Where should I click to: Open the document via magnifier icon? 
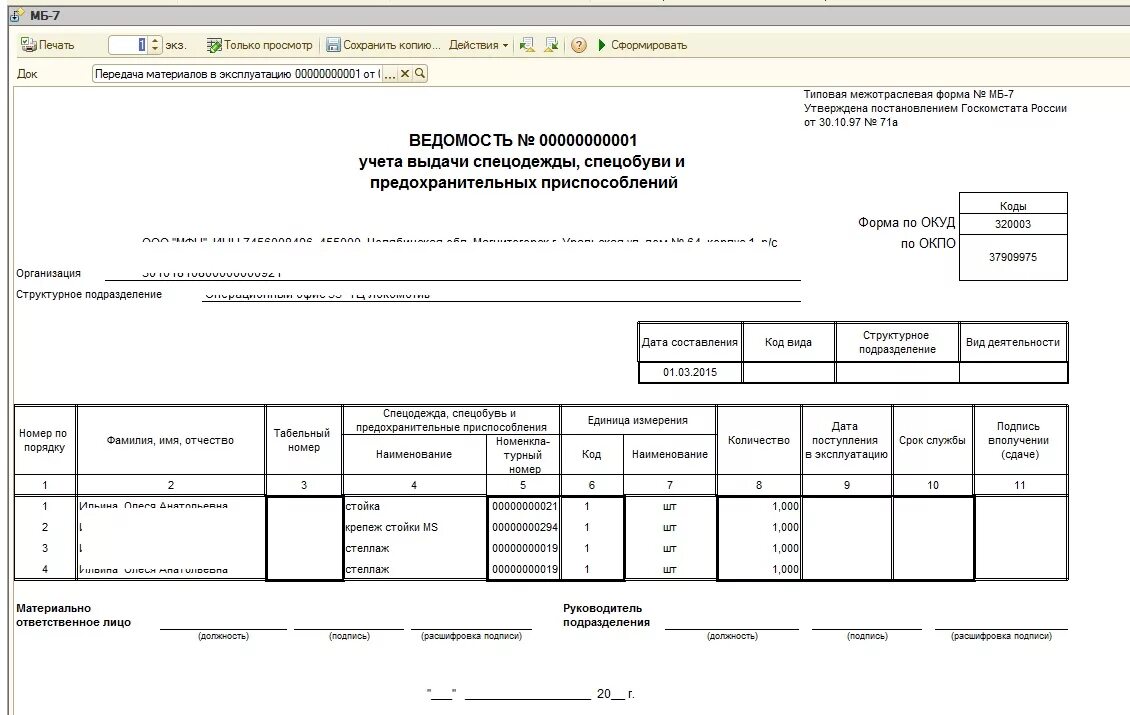(x=420, y=74)
